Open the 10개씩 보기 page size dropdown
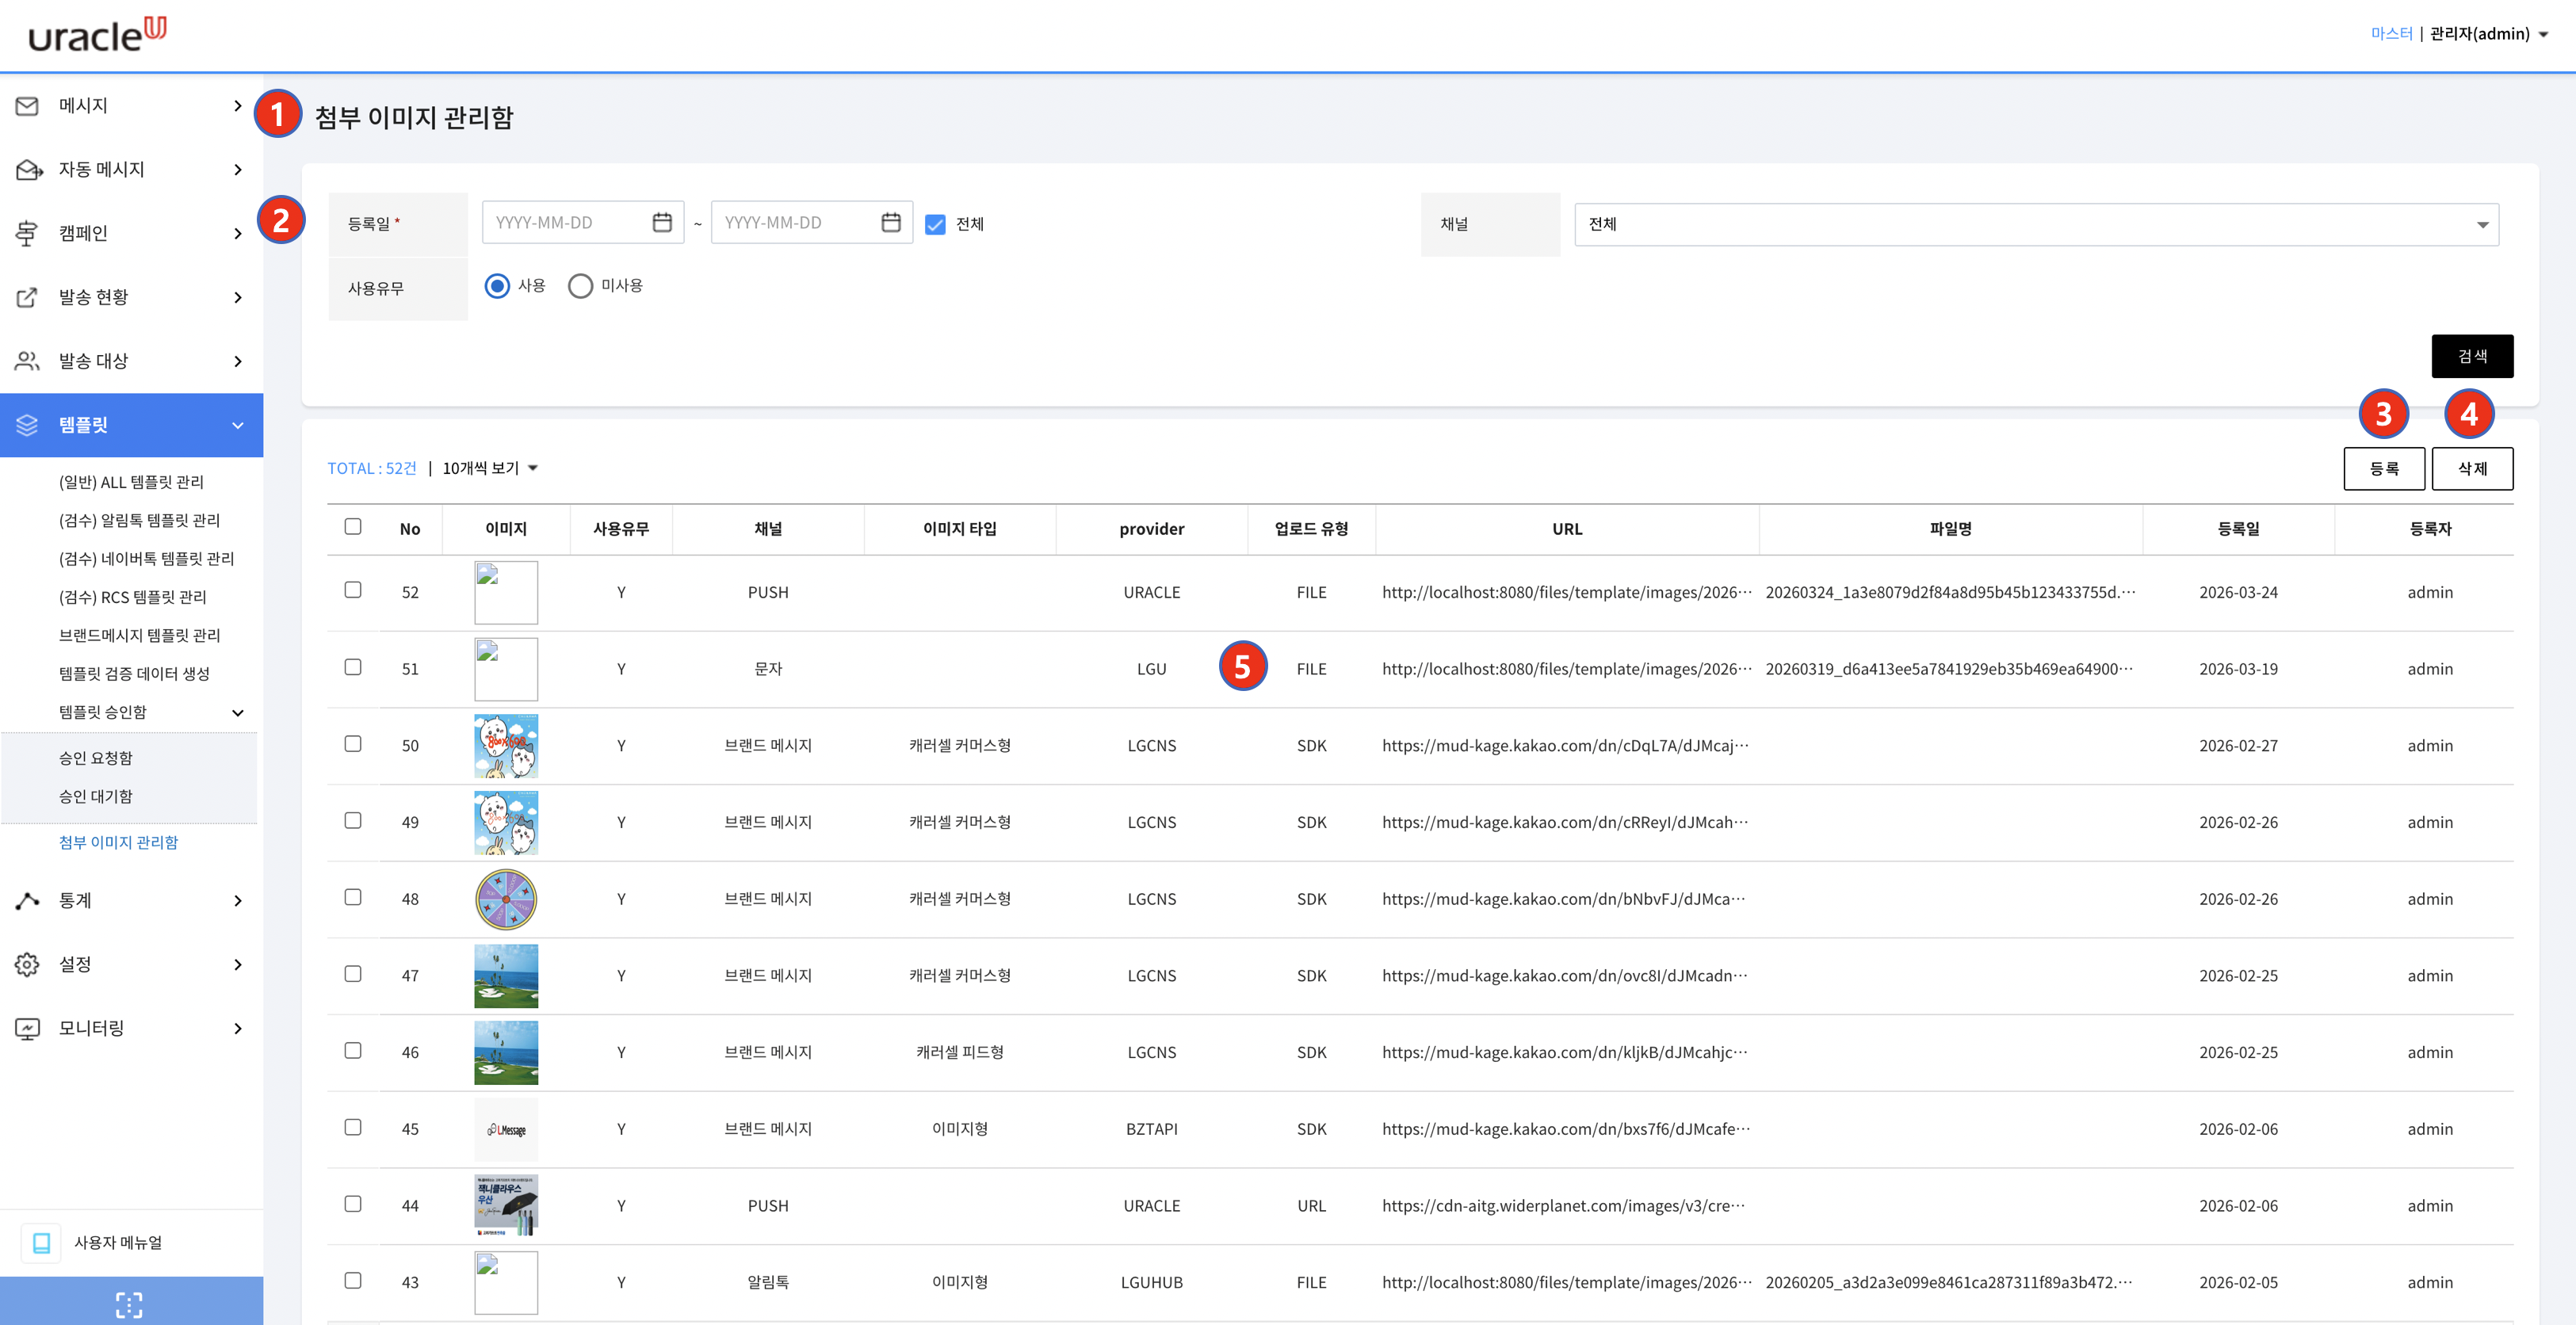The width and height of the screenshot is (2576, 1325). click(490, 469)
